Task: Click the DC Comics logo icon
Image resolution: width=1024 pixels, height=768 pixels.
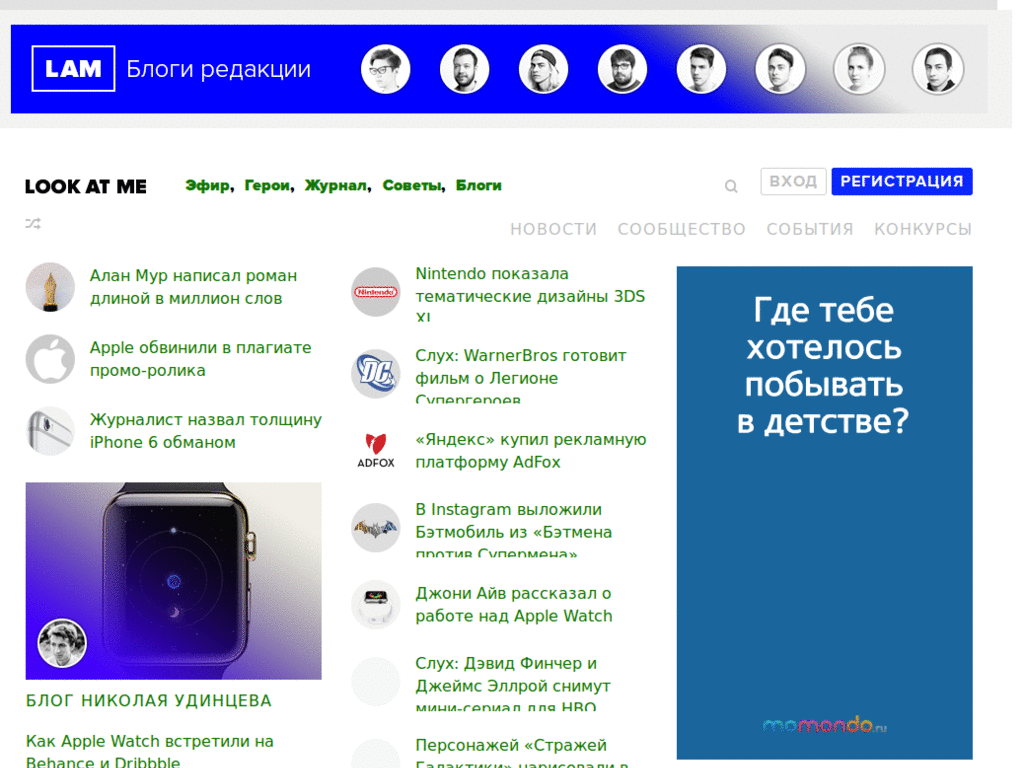Action: 376,374
